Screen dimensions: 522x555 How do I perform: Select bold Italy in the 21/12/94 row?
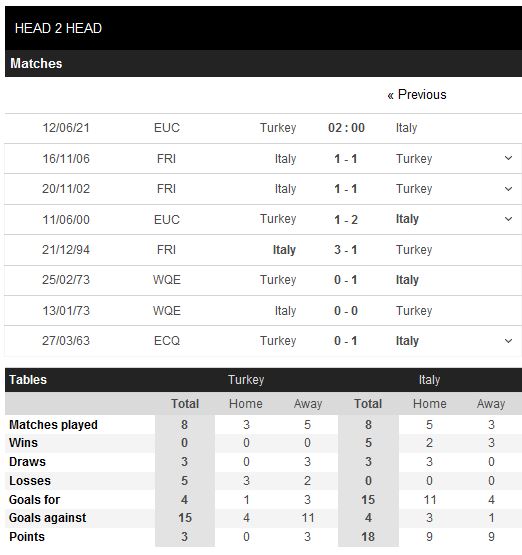284,250
